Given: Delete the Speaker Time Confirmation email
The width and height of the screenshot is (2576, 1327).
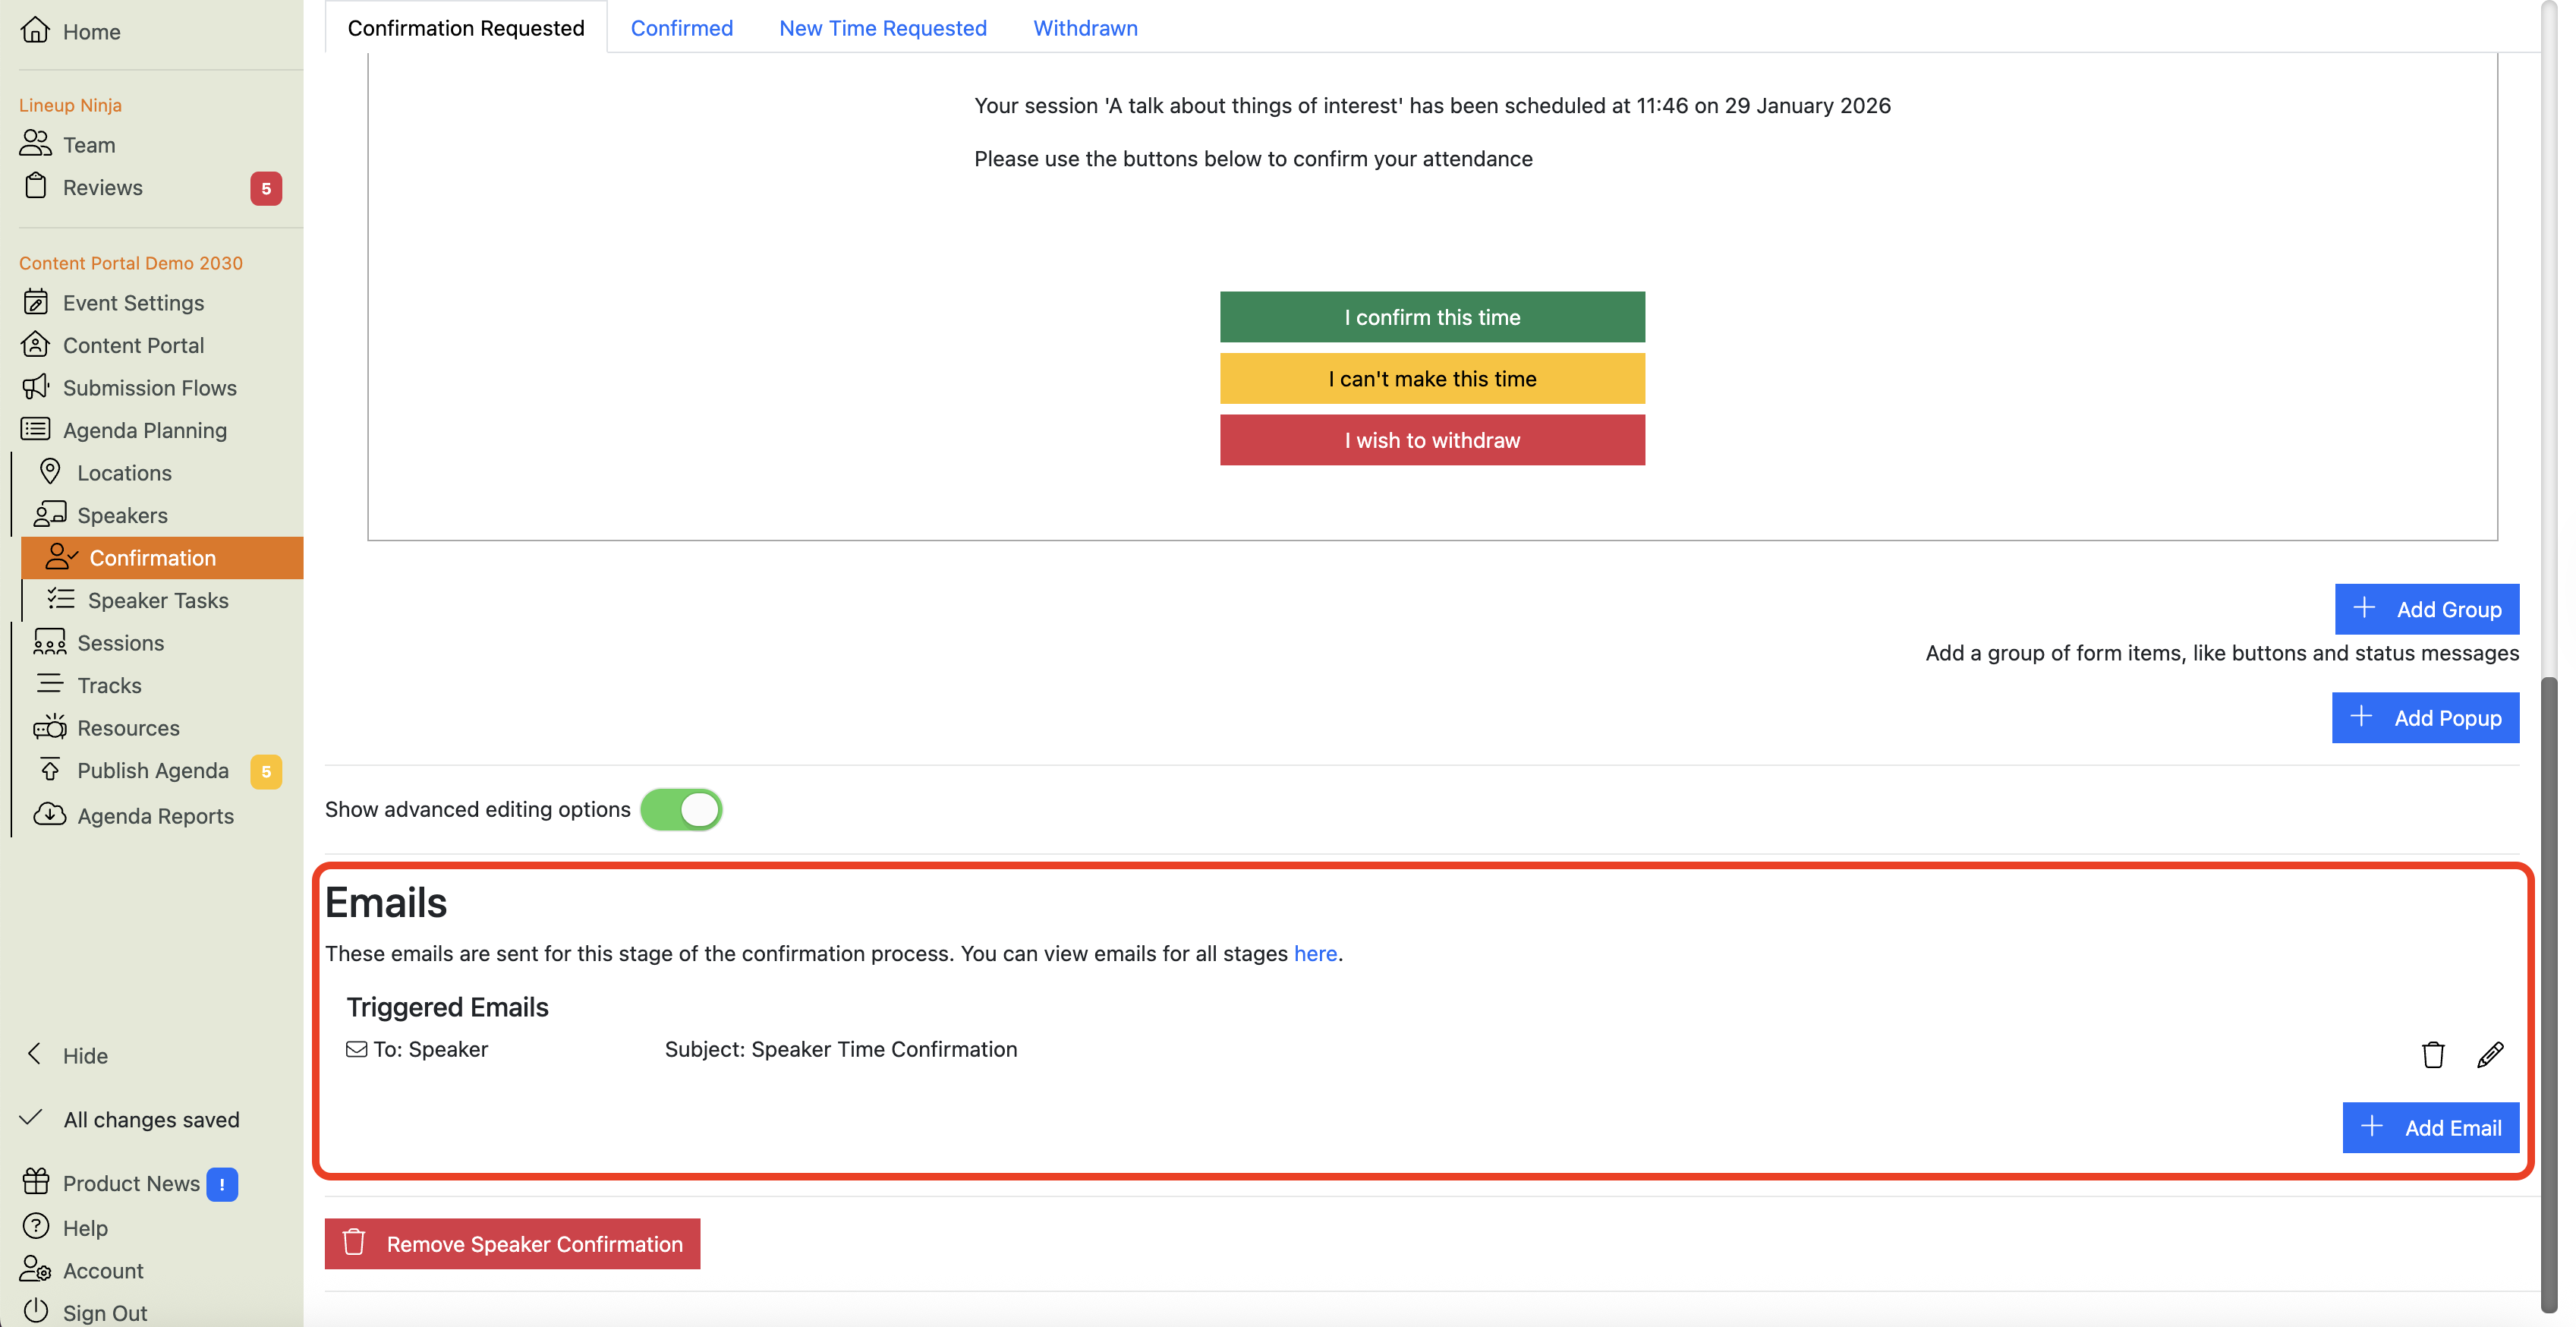Looking at the screenshot, I should point(2432,1054).
